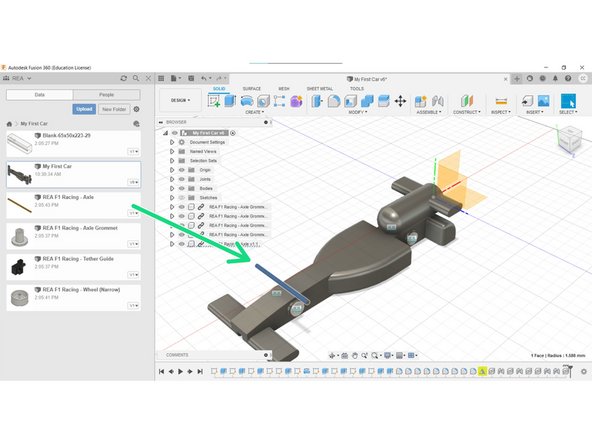
Task: Click the highlighted yellow timeline feature
Action: 482,372
